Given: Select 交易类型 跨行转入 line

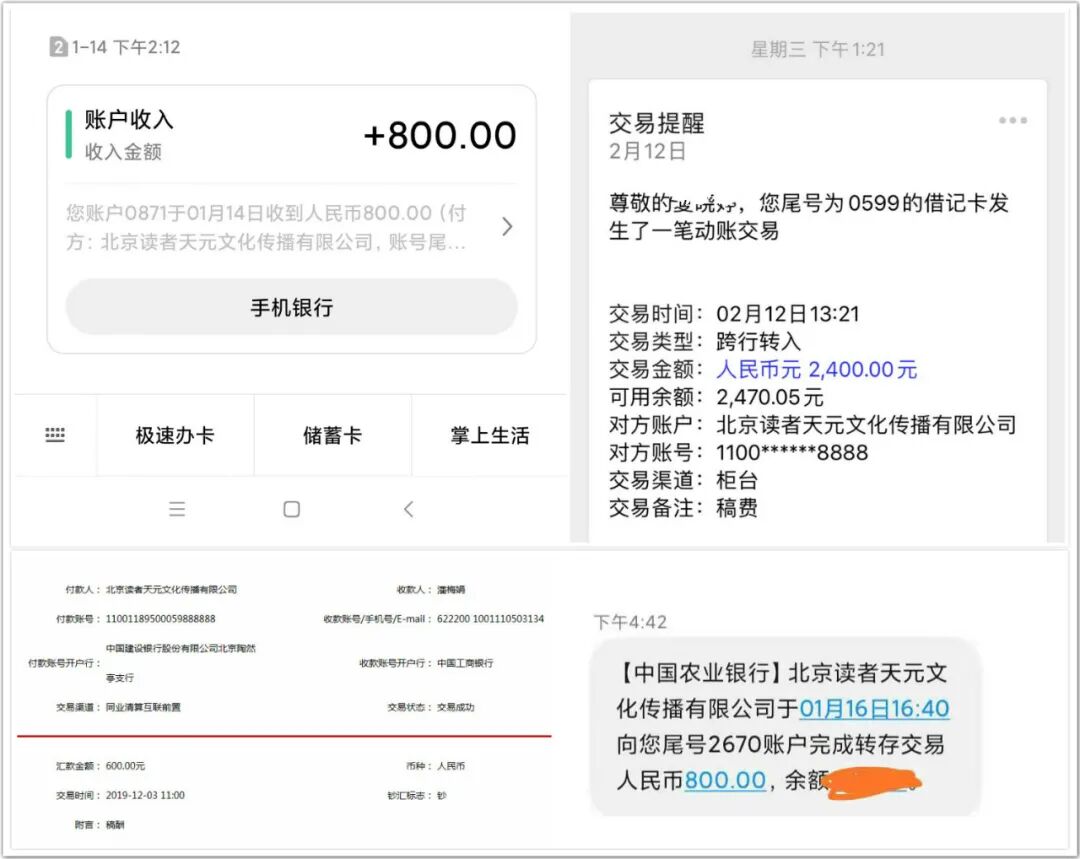Looking at the screenshot, I should pyautogui.click(x=705, y=342).
